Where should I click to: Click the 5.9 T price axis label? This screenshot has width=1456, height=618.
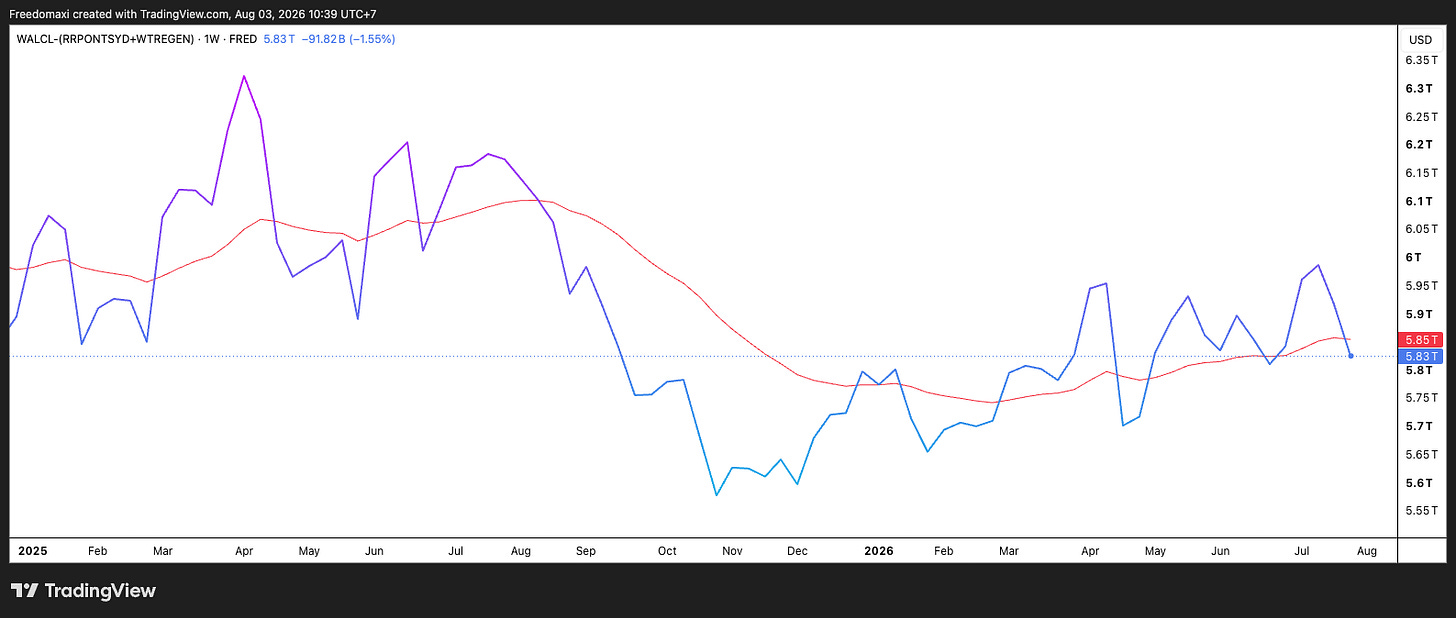[x=1420, y=314]
